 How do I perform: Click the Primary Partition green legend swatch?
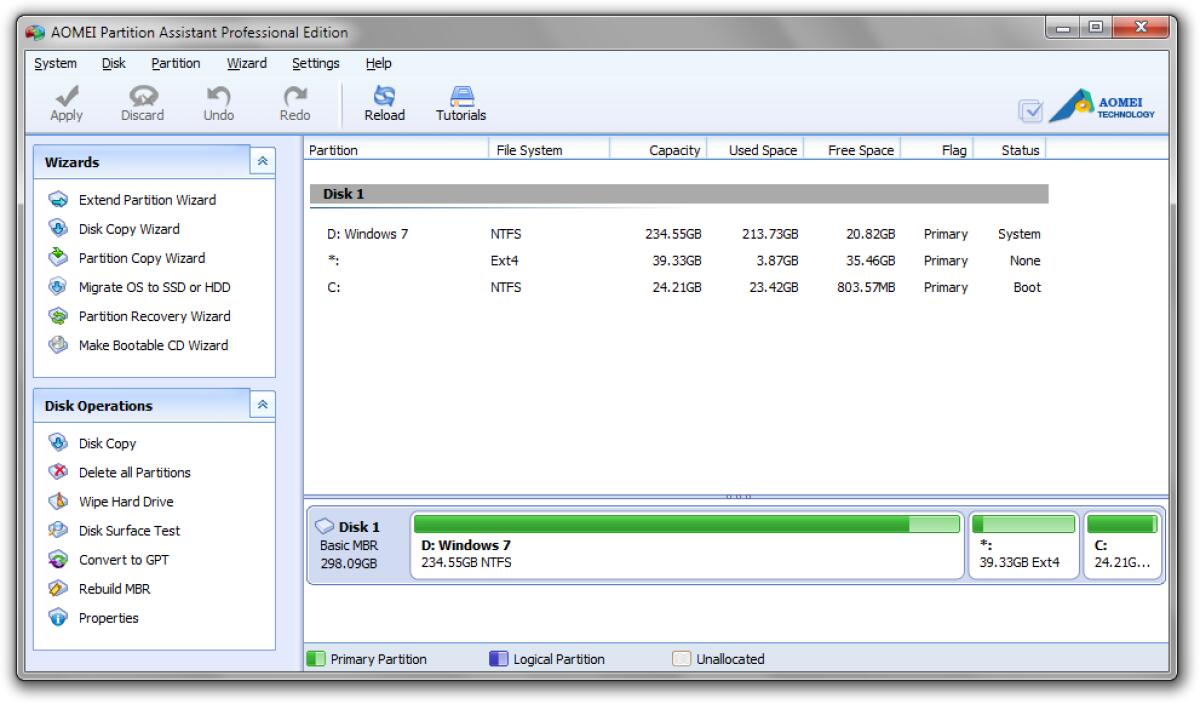317,658
